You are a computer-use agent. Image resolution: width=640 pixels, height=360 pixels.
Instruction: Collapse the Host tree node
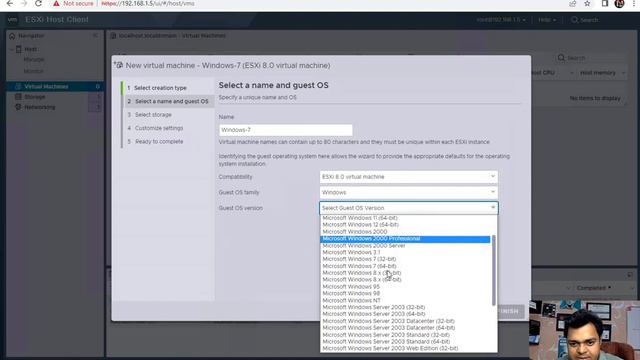coord(12,49)
